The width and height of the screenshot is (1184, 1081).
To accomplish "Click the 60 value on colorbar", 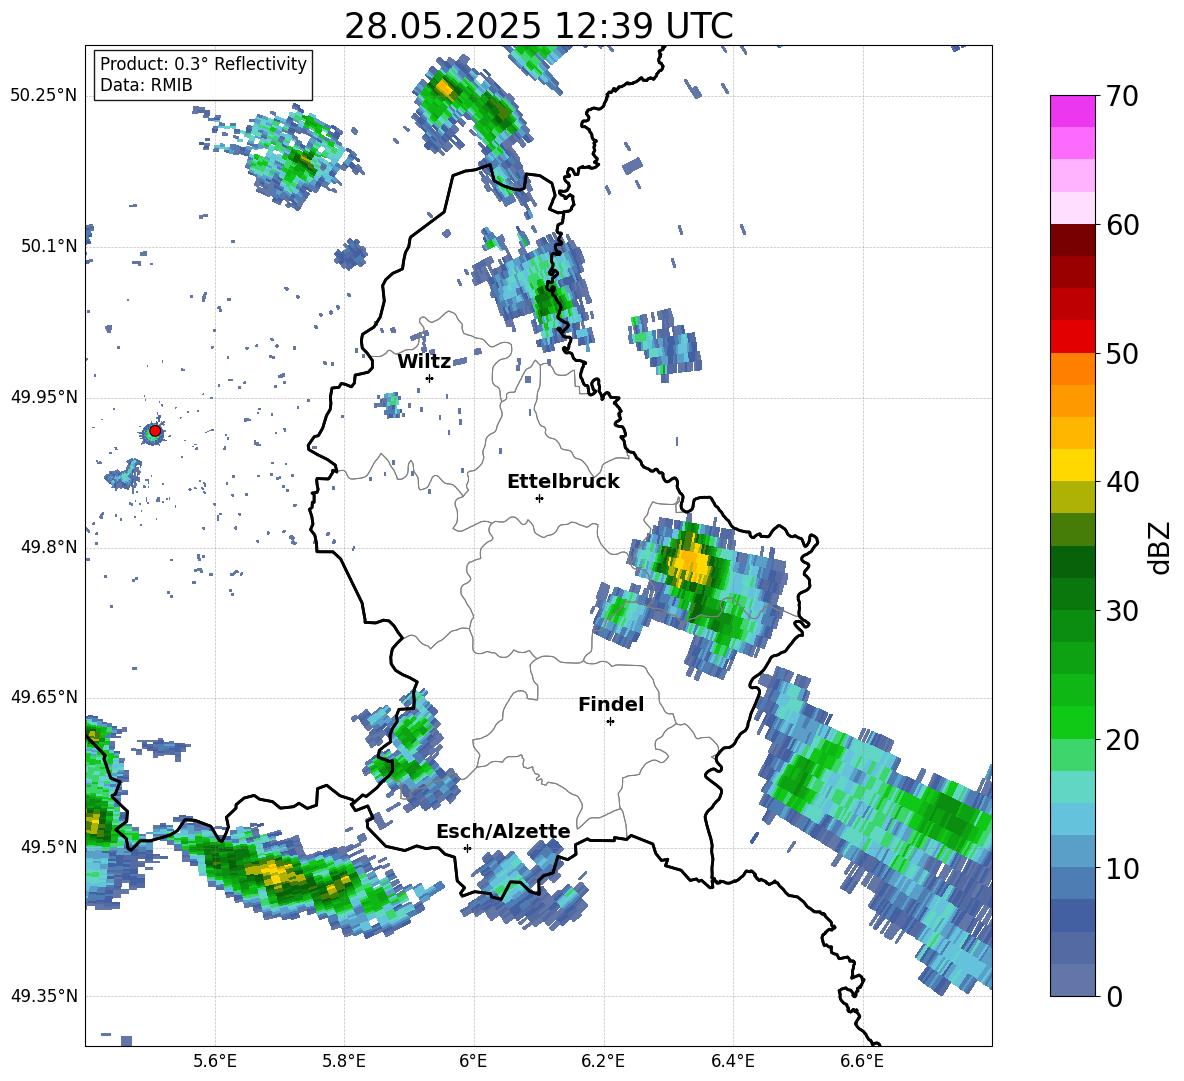I will point(1121,225).
